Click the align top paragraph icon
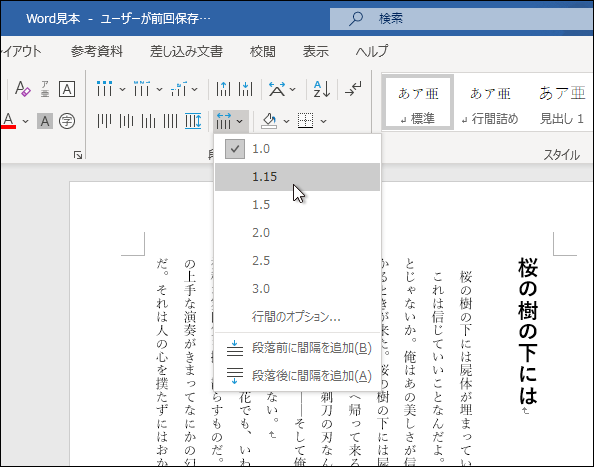Screen dimensions: 594x467 tap(104, 121)
